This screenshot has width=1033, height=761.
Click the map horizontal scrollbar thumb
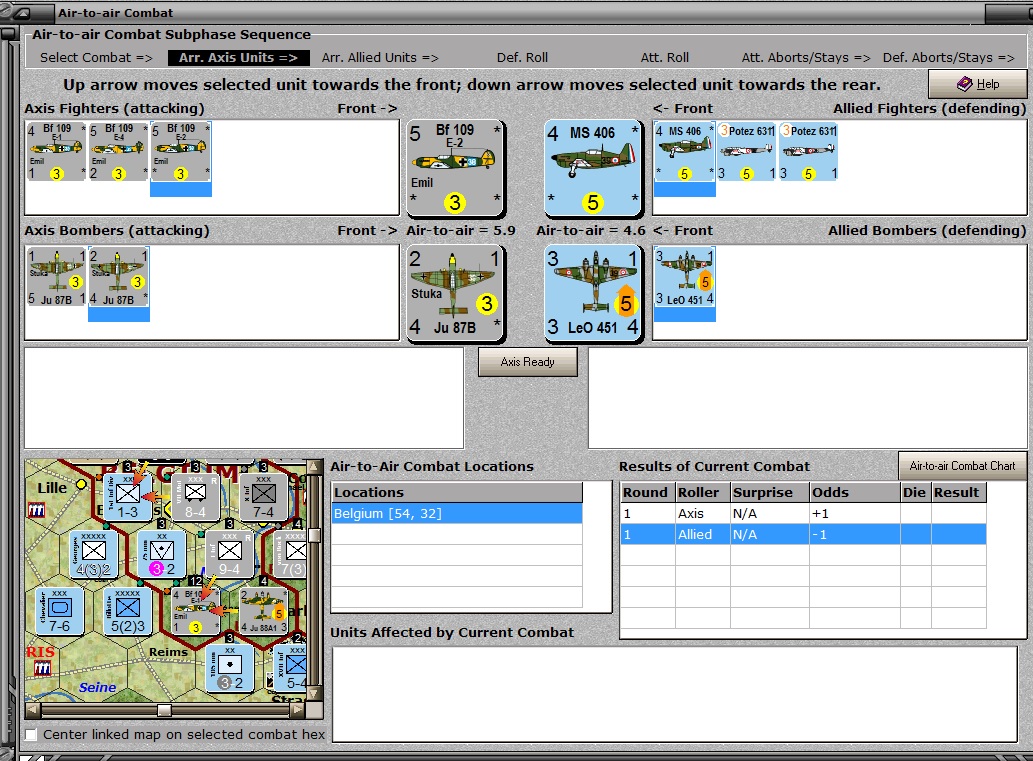[165, 710]
